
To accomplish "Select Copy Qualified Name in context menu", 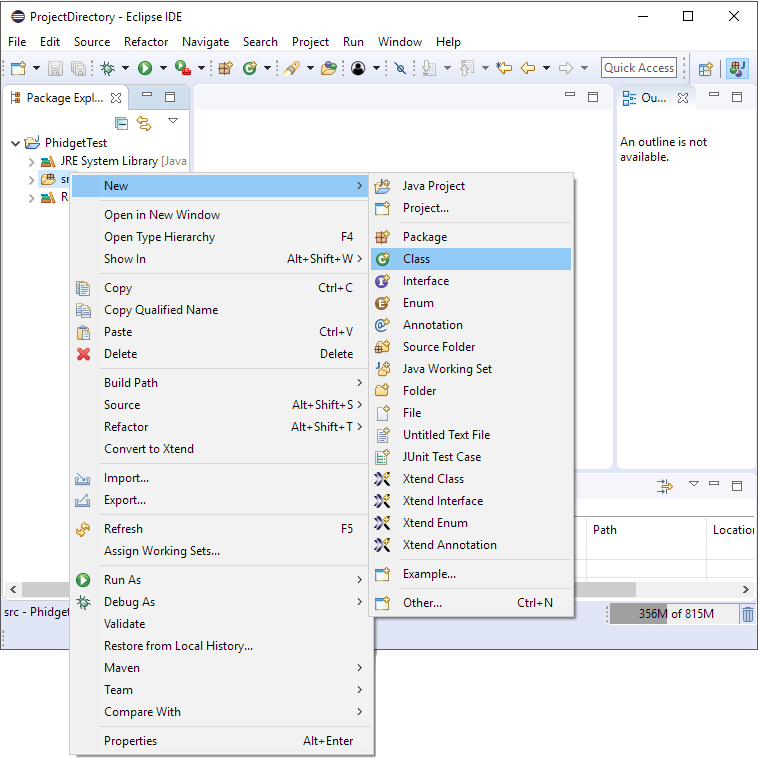I will (x=221, y=310).
